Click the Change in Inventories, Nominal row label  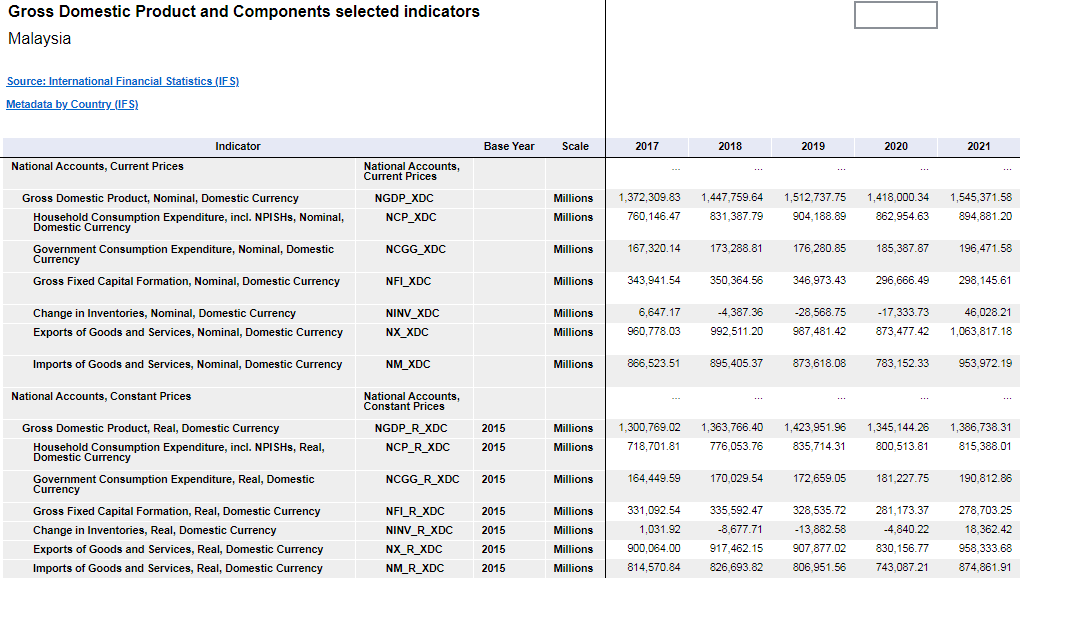click(x=164, y=313)
